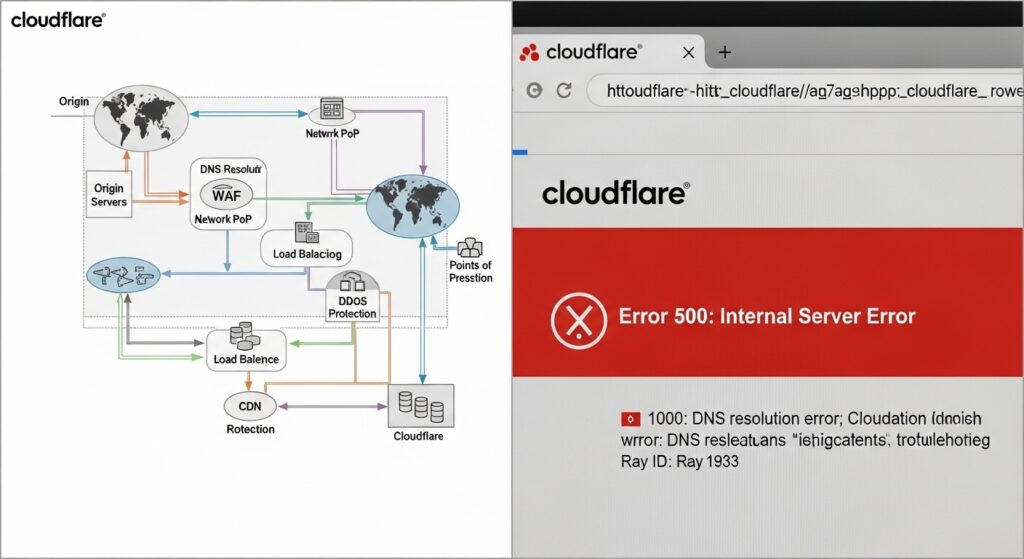Click the browser address bar URL

click(800, 90)
